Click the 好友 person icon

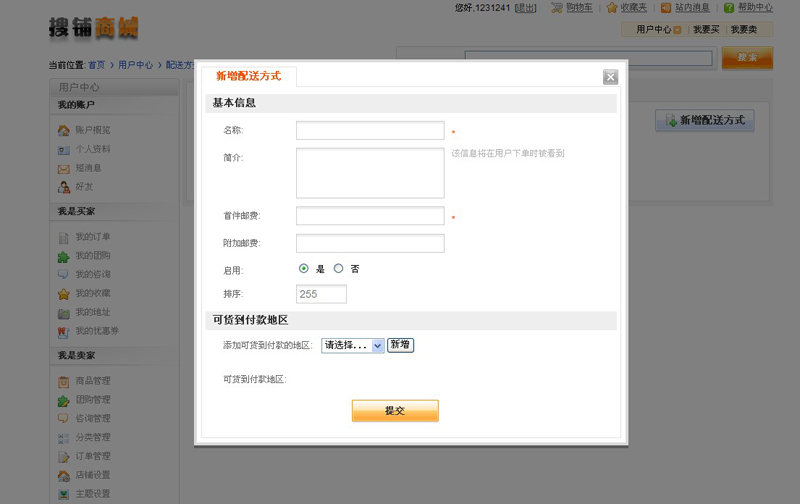click(63, 187)
